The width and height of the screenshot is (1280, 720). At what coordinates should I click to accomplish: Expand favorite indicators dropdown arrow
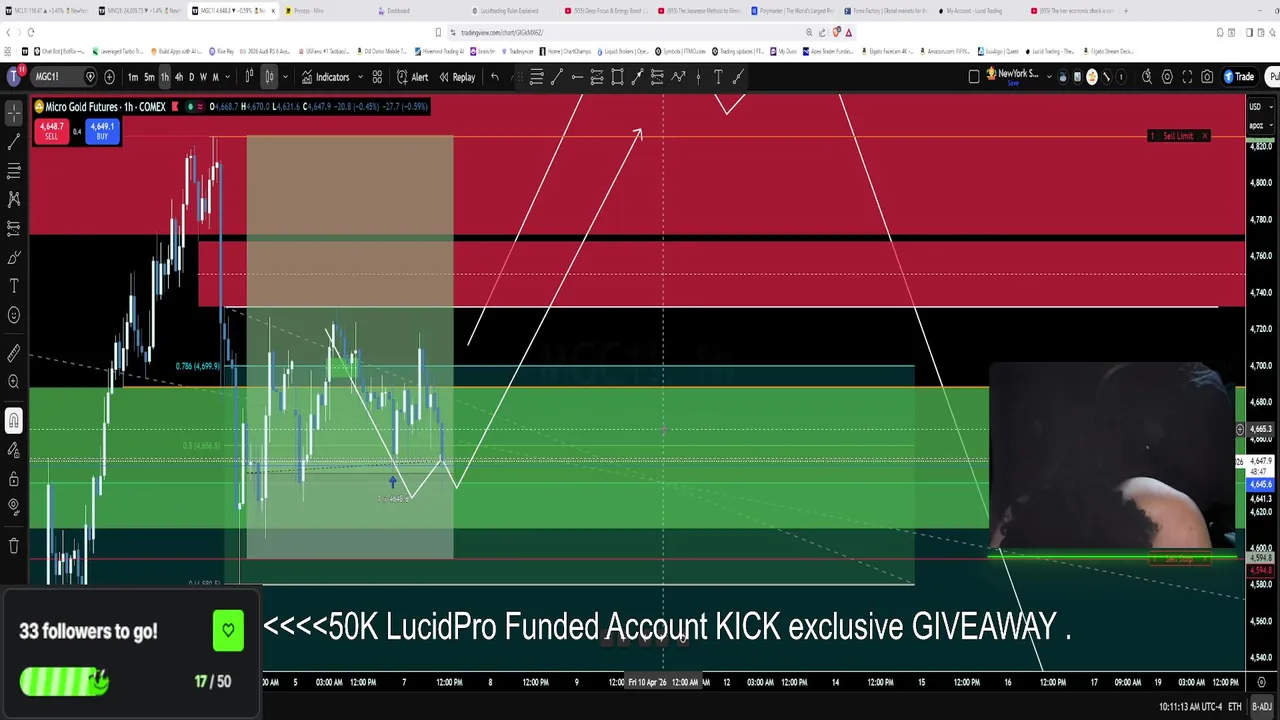(x=359, y=77)
